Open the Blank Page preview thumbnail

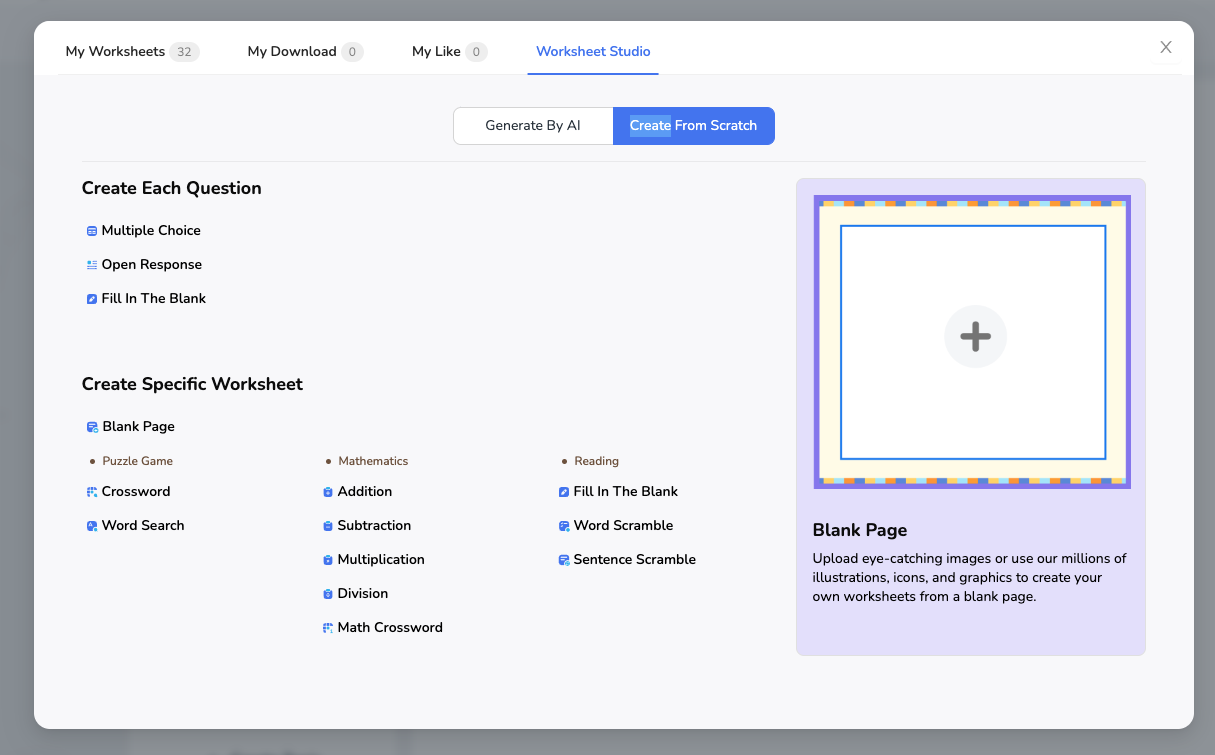coord(971,340)
